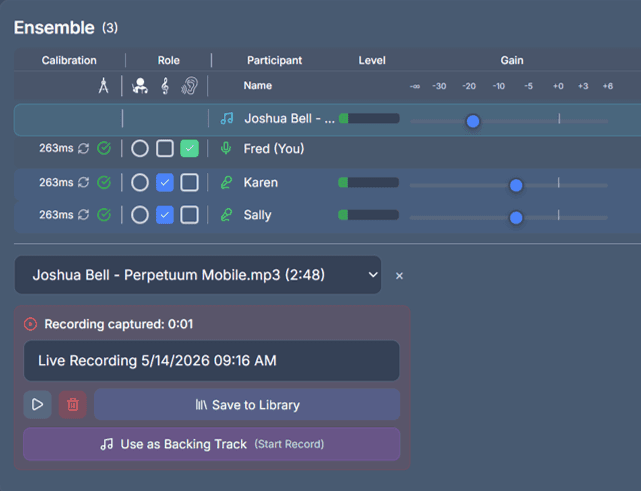Select the Karen participant name
The width and height of the screenshot is (641, 491).
click(x=260, y=182)
